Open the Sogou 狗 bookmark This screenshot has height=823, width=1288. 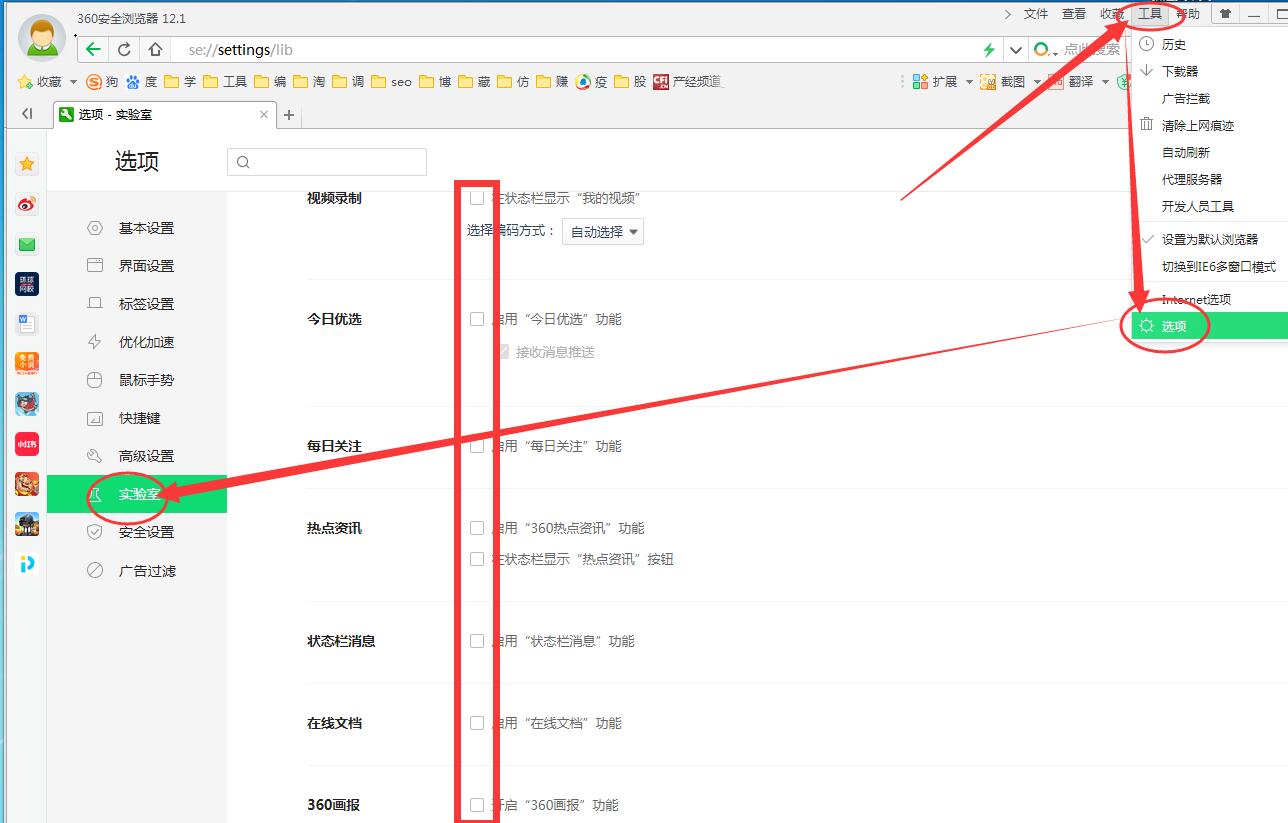[102, 82]
